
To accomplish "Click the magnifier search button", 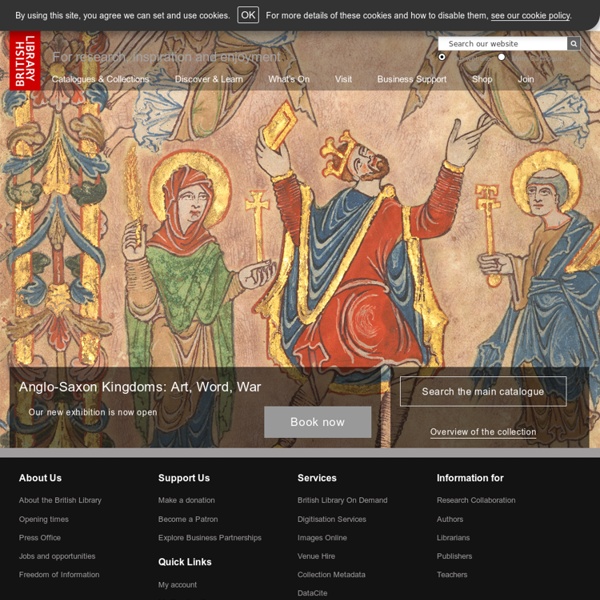I will [573, 44].
